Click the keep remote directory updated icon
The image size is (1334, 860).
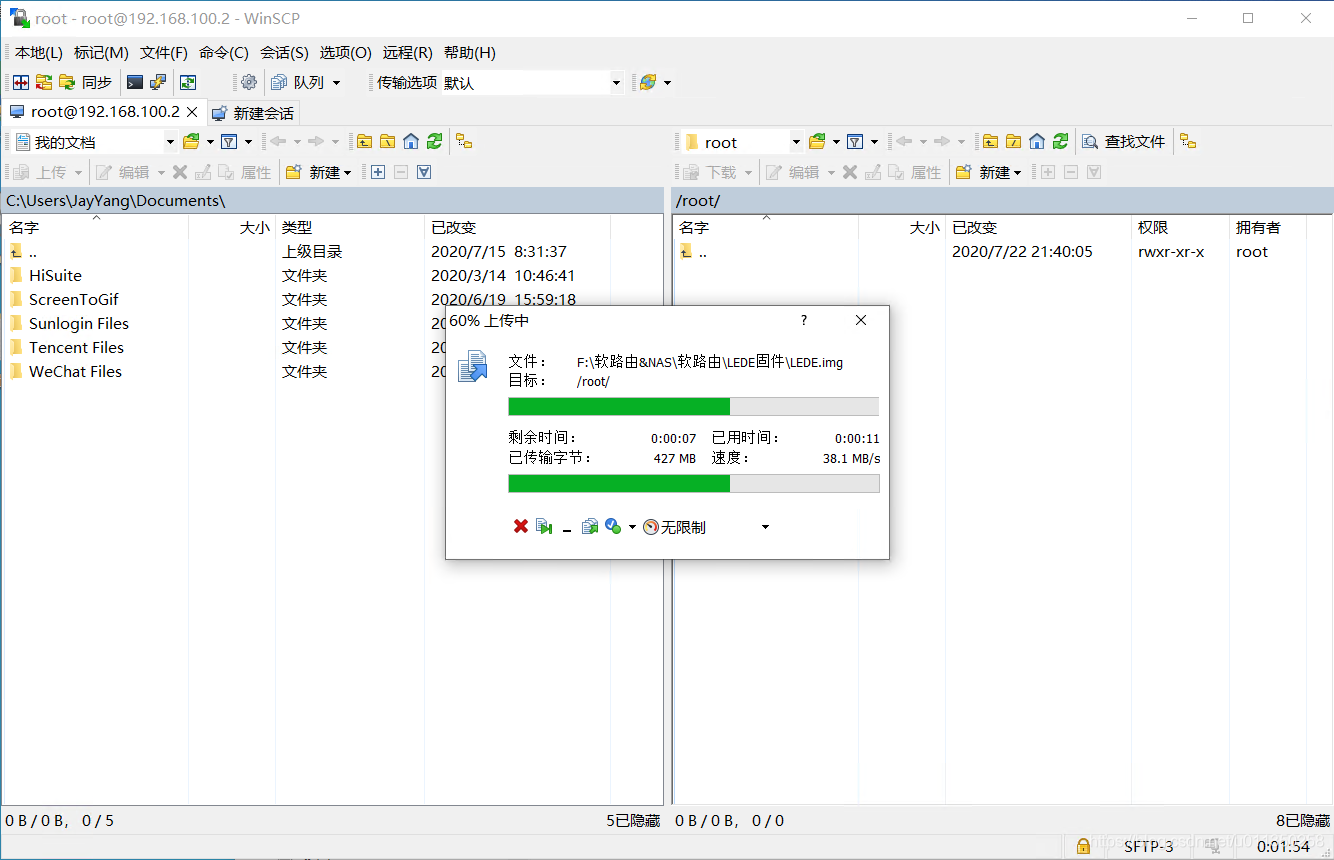(x=187, y=82)
